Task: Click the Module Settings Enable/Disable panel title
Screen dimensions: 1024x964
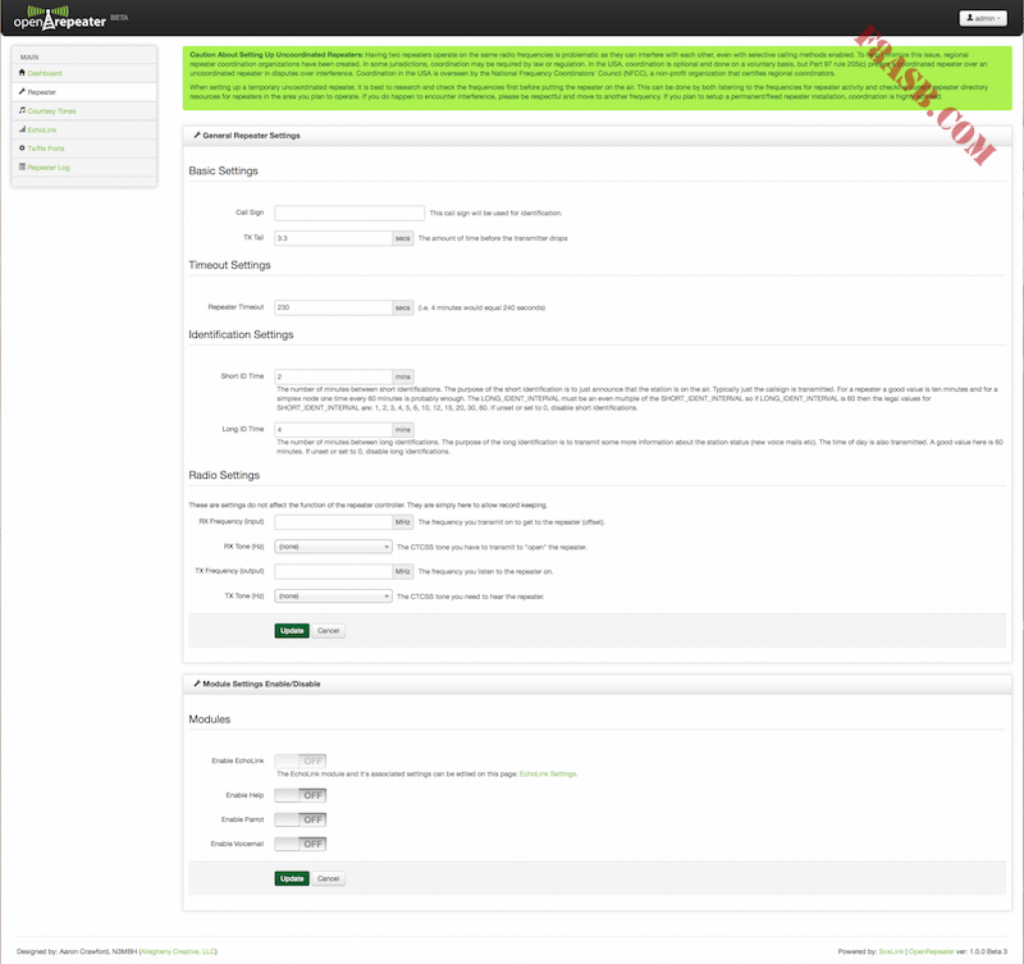Action: 261,684
